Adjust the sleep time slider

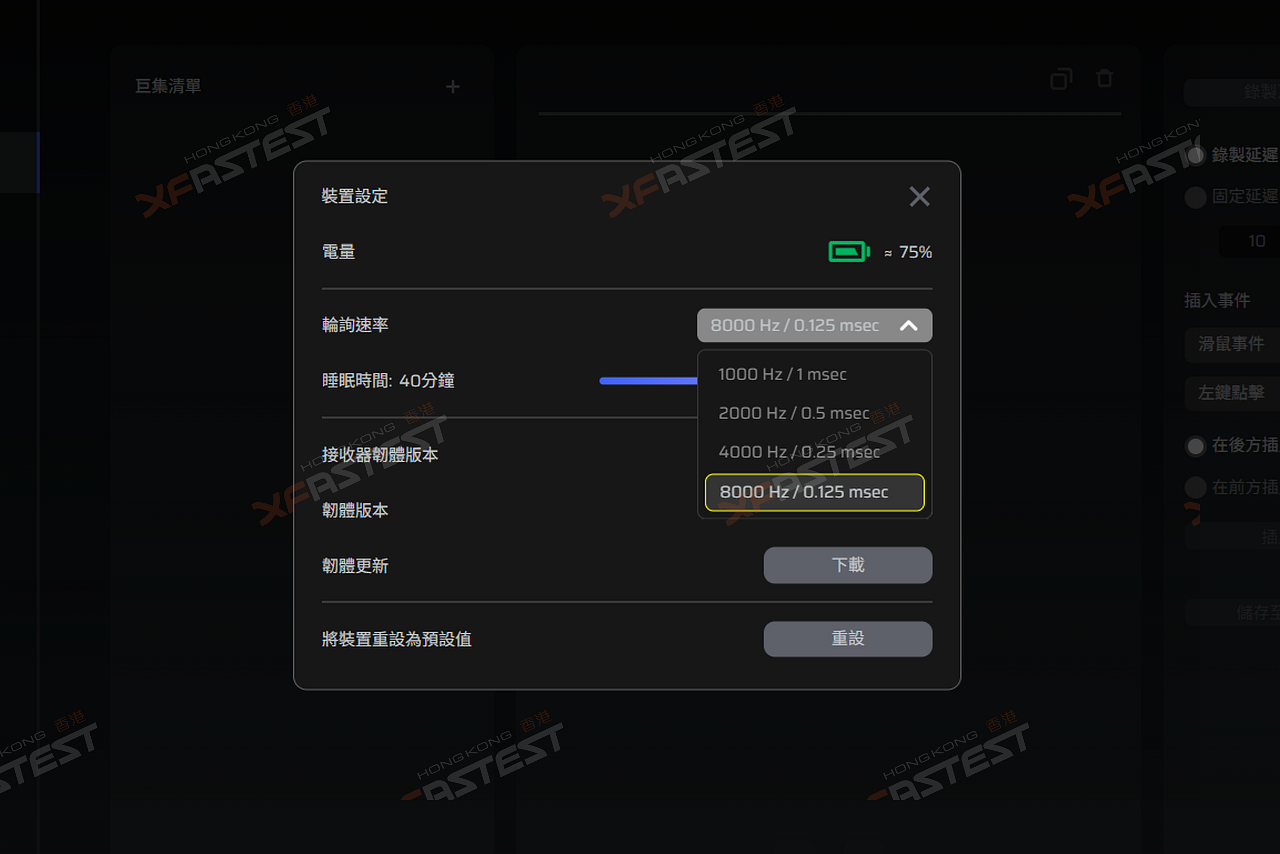(x=648, y=381)
